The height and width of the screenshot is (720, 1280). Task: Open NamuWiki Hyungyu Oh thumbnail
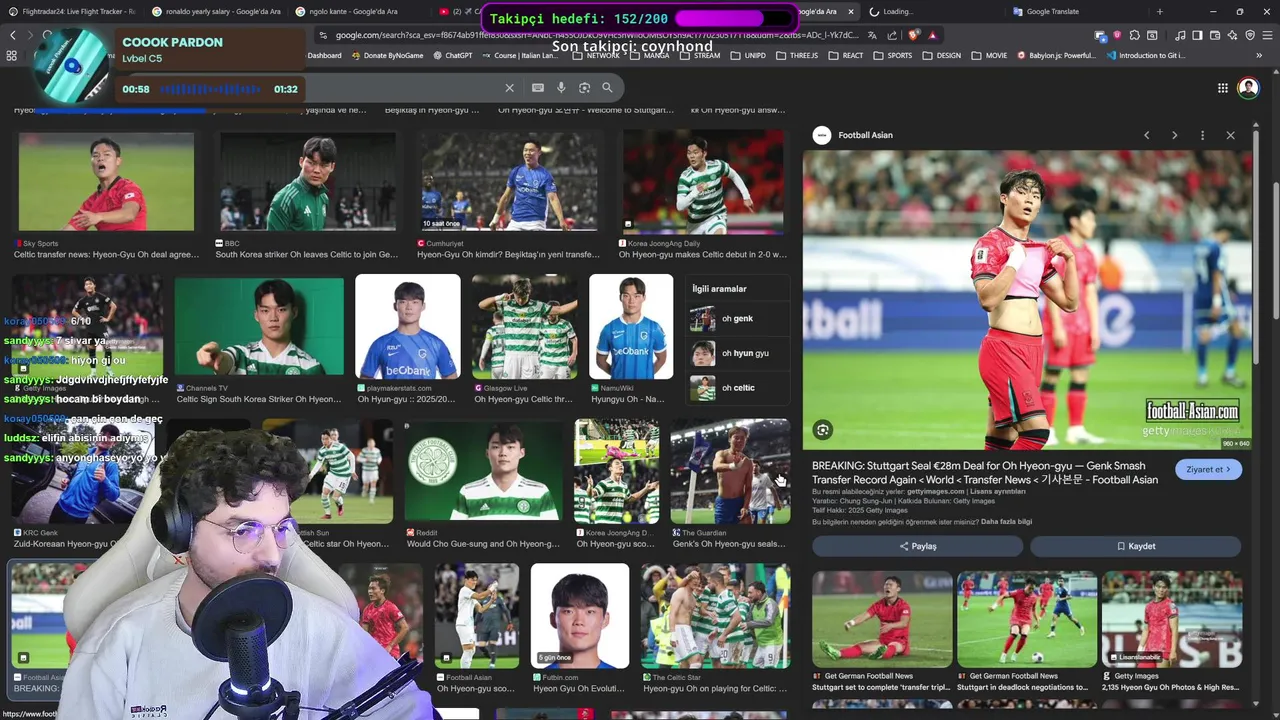pos(631,327)
